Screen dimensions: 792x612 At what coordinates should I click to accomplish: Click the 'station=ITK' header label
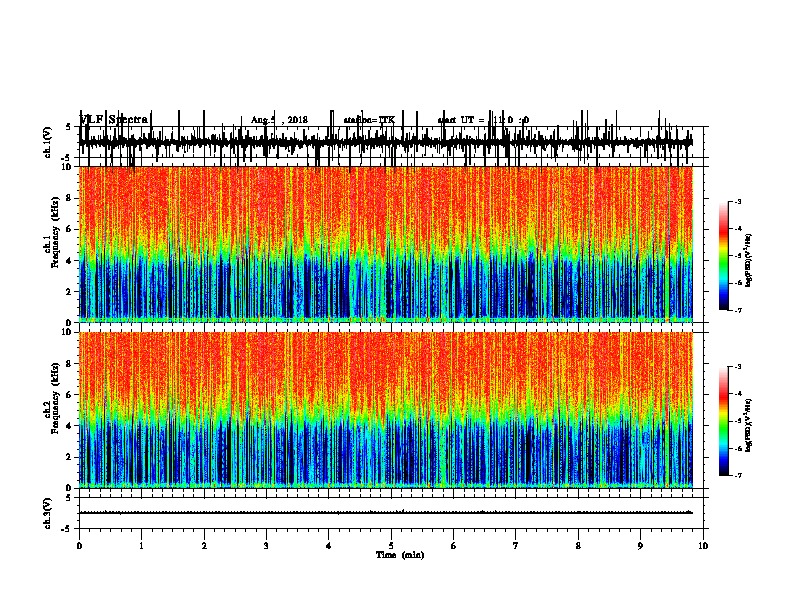pyautogui.click(x=369, y=120)
